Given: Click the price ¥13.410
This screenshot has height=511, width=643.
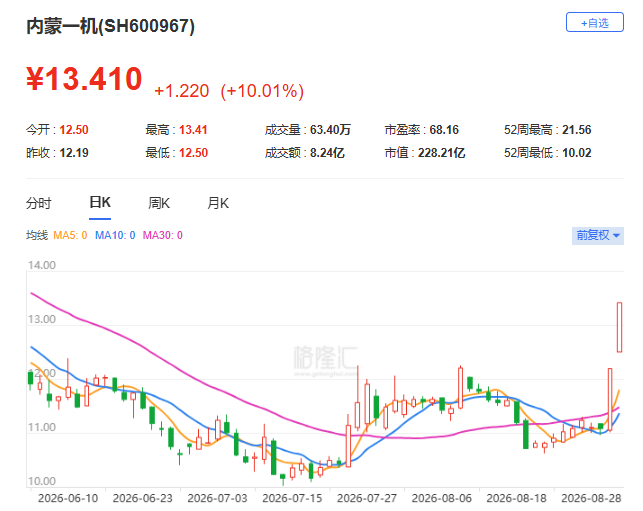Looking at the screenshot, I should pyautogui.click(x=84, y=78).
